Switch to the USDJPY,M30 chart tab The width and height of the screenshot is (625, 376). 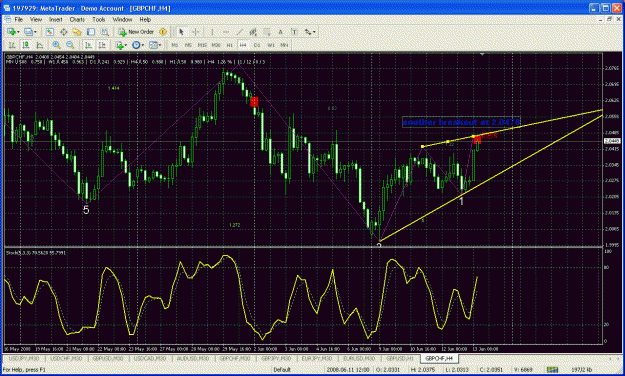coord(24,358)
